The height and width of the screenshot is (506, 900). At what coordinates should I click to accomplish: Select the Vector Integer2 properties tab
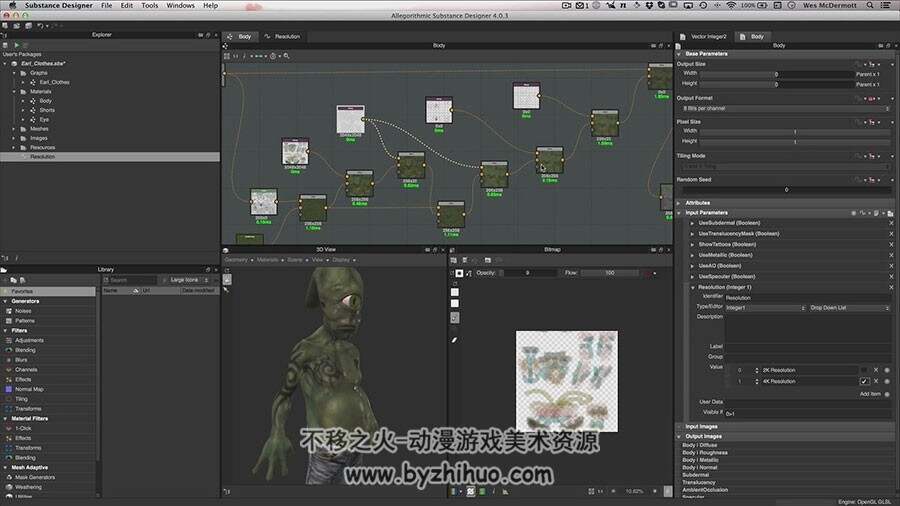704,36
